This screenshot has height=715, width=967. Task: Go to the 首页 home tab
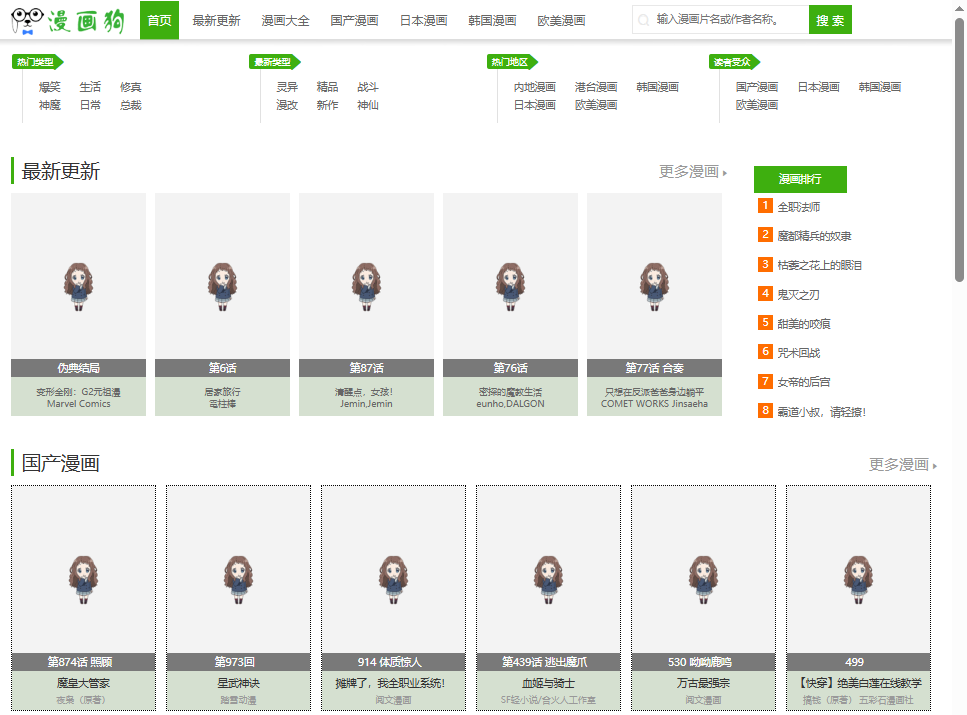[x=159, y=20]
